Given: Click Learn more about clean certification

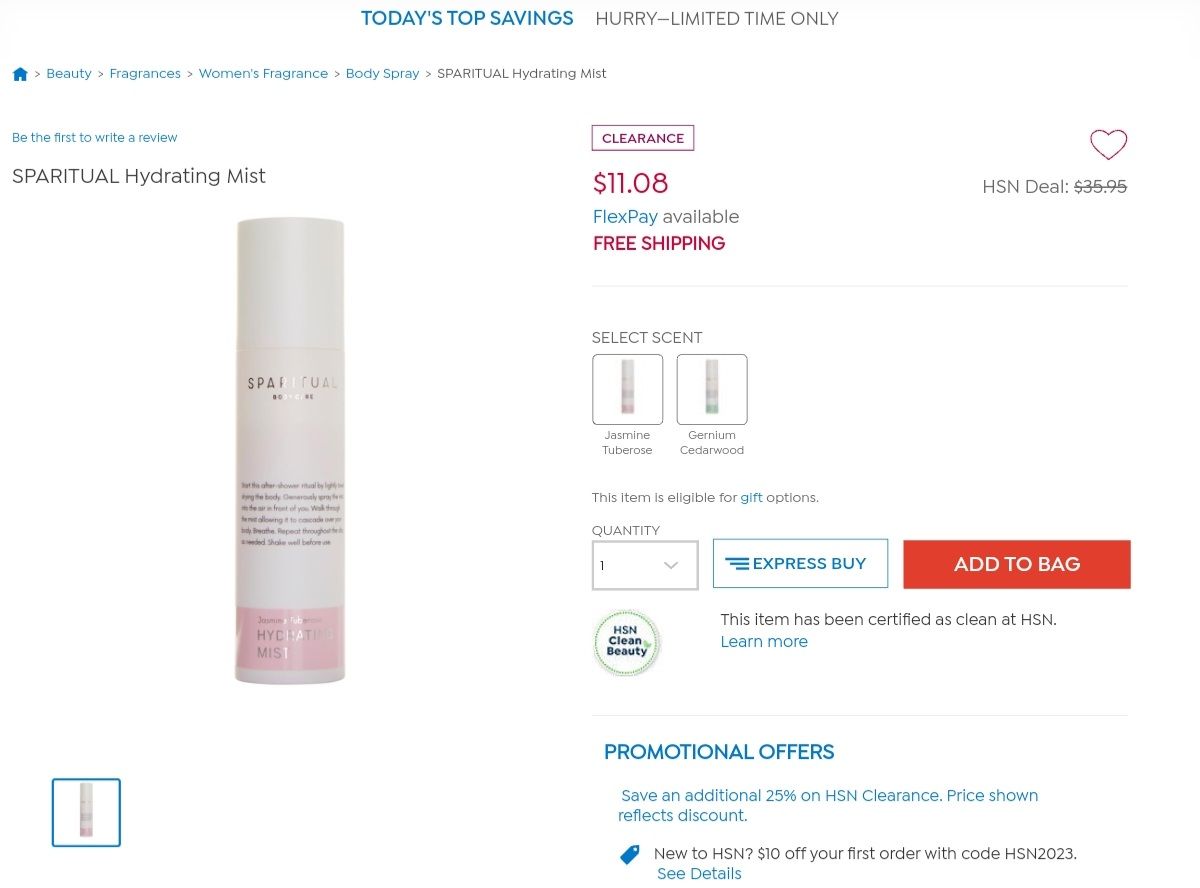Looking at the screenshot, I should click(764, 642).
